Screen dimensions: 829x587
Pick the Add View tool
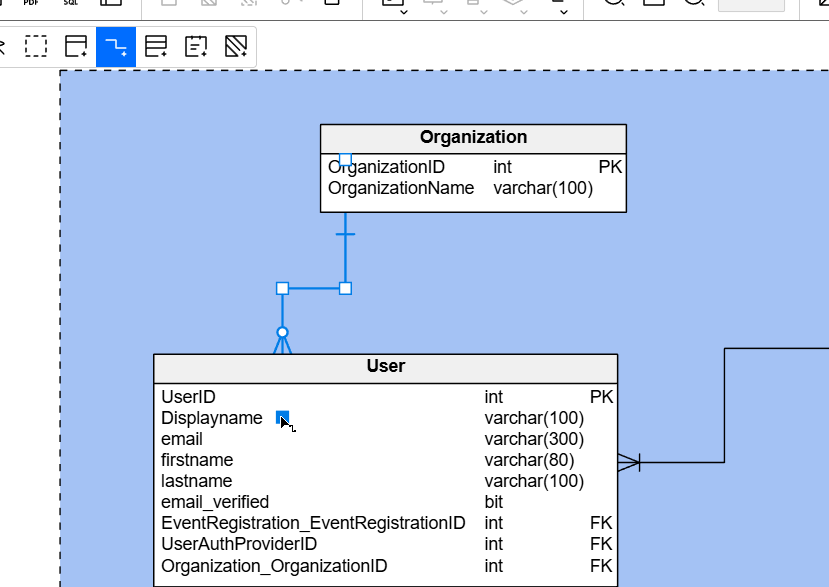coord(156,46)
